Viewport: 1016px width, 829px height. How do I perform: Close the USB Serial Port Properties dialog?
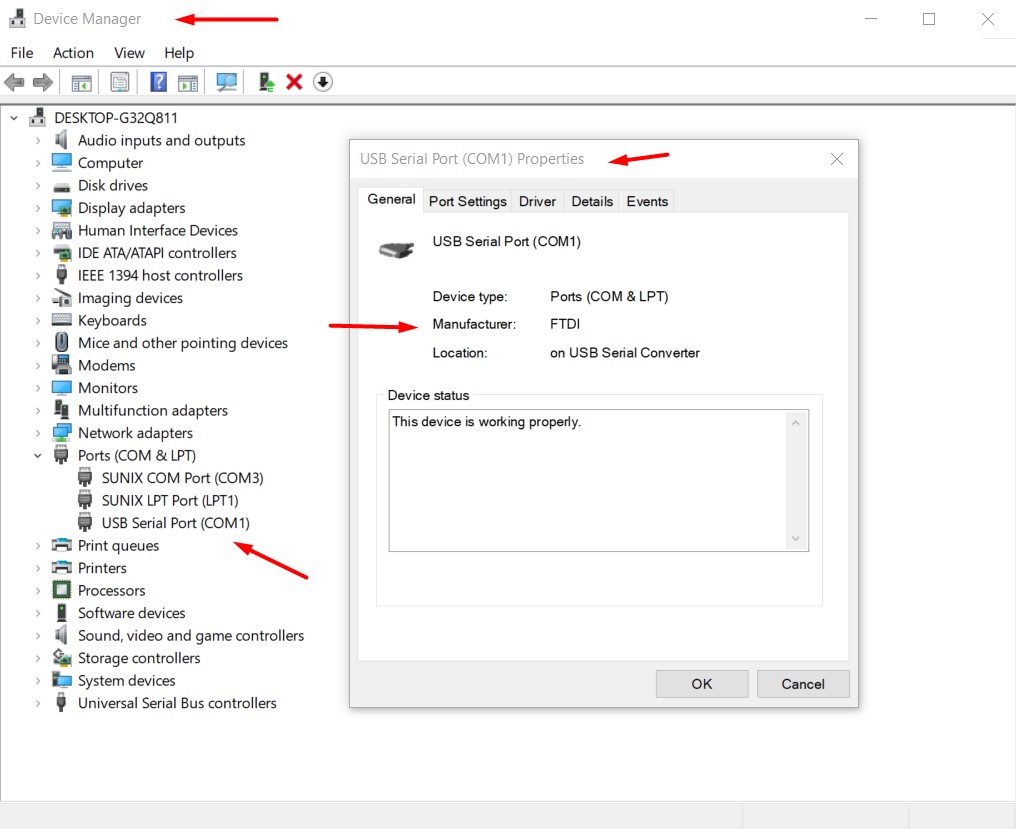tap(837, 159)
